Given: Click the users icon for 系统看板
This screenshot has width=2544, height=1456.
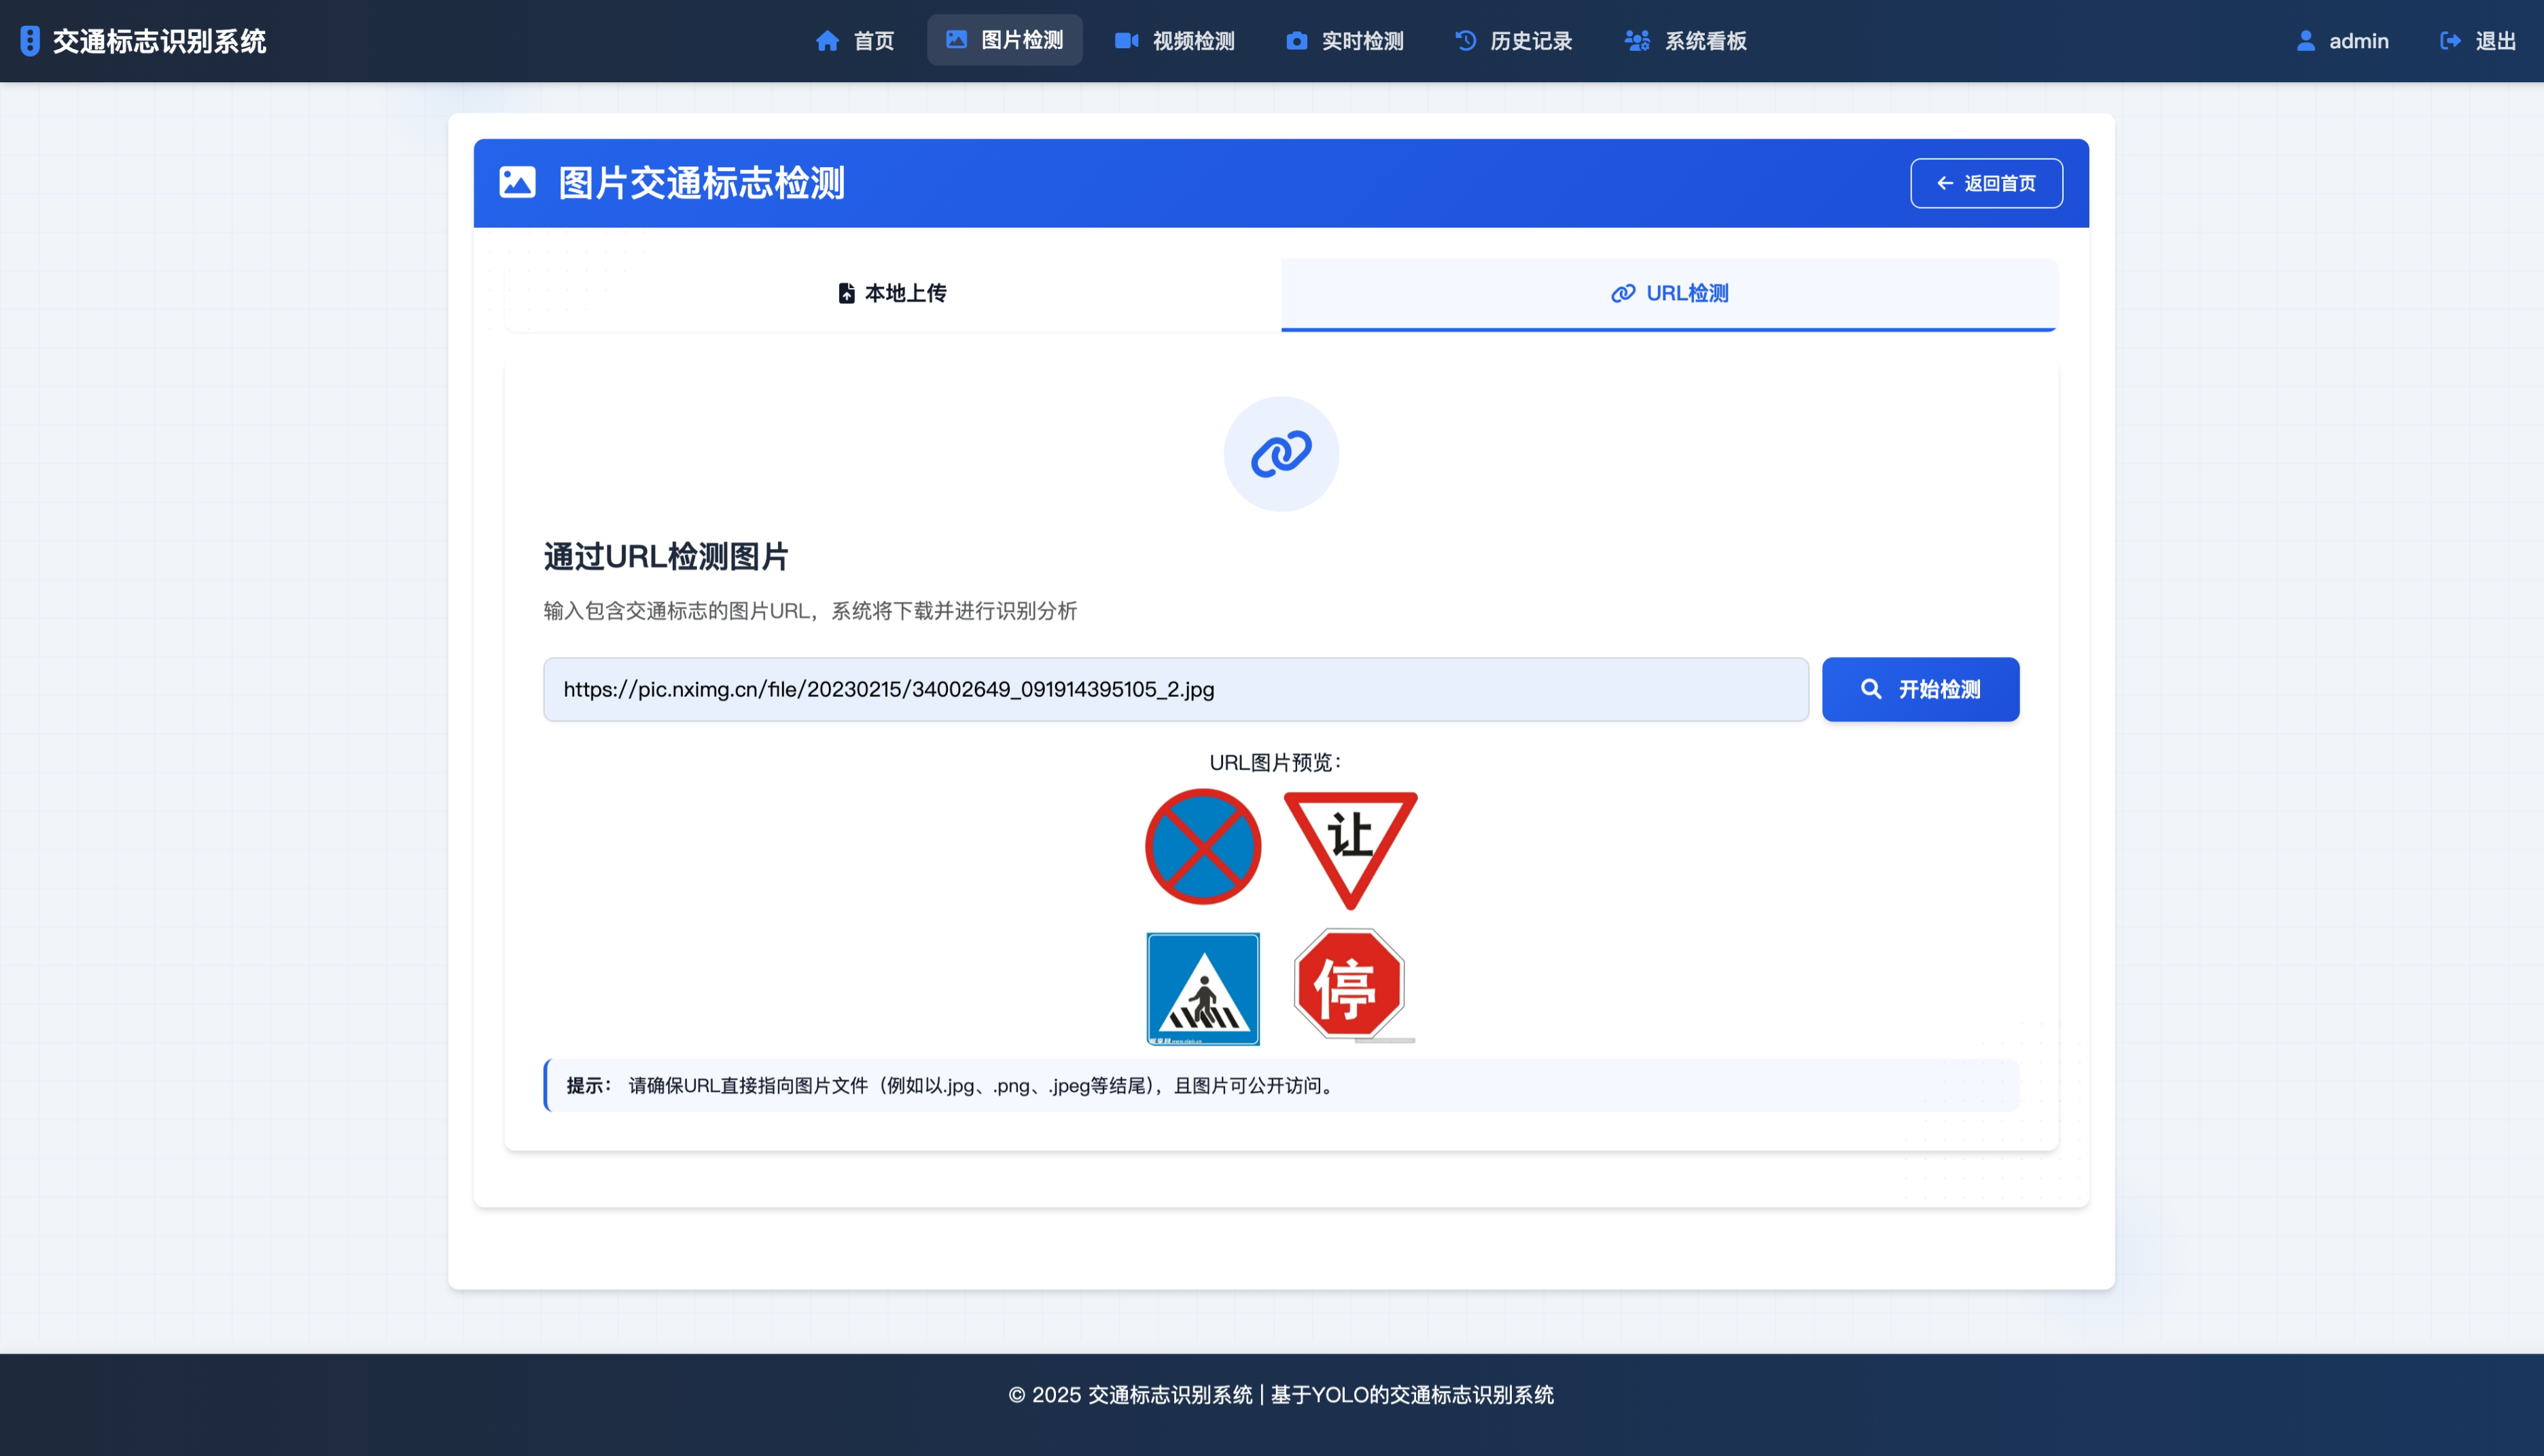Looking at the screenshot, I should 1637,41.
